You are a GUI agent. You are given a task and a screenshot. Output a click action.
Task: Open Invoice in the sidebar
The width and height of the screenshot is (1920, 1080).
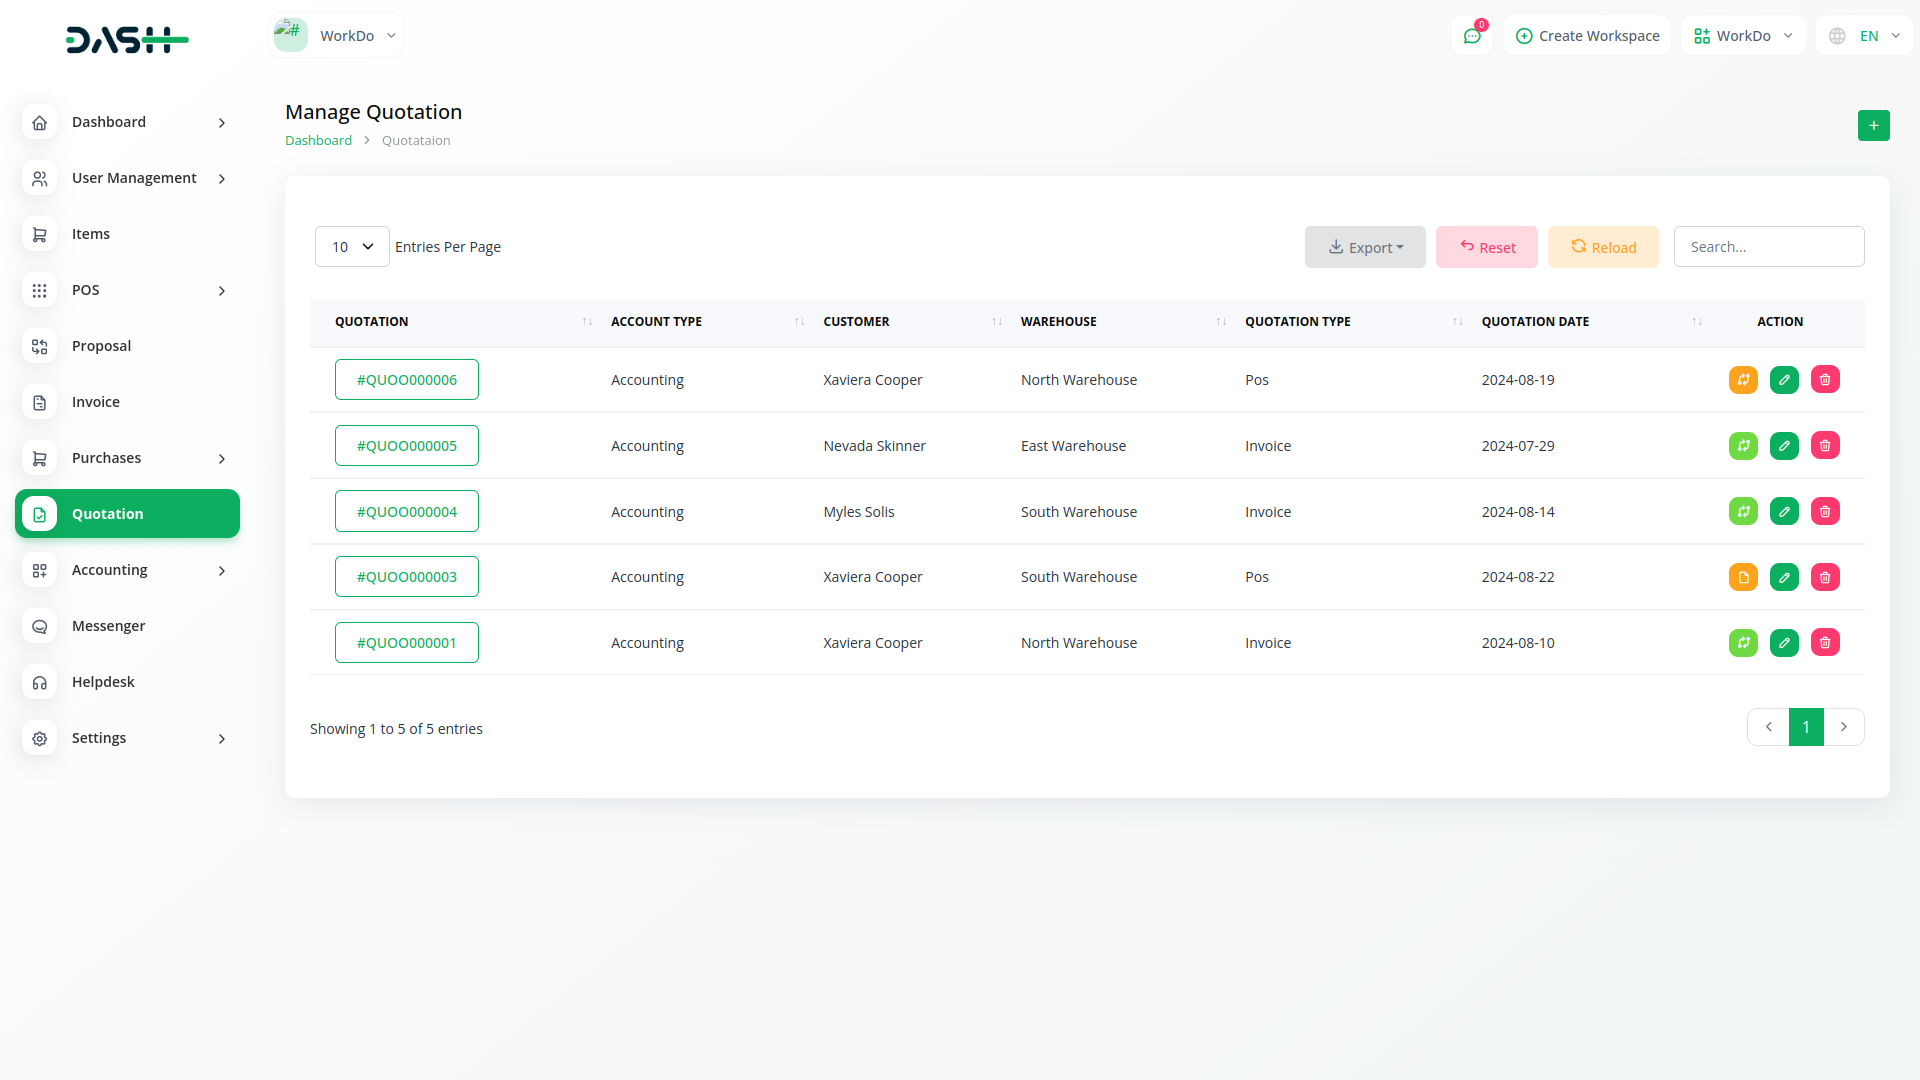96,402
